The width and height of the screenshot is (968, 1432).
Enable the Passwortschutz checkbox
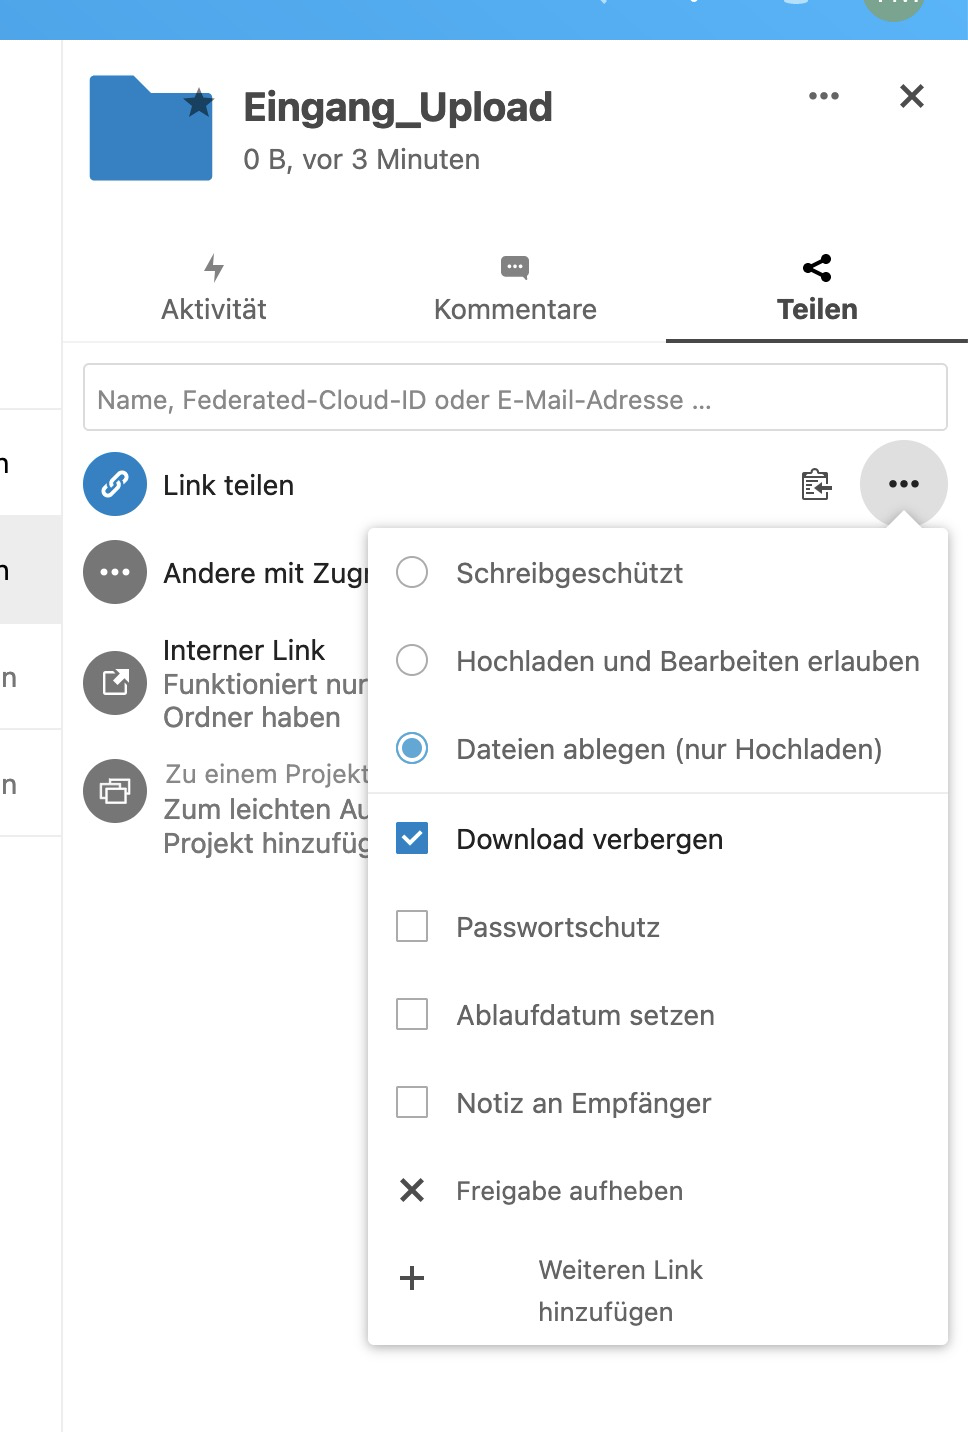pyautogui.click(x=412, y=927)
